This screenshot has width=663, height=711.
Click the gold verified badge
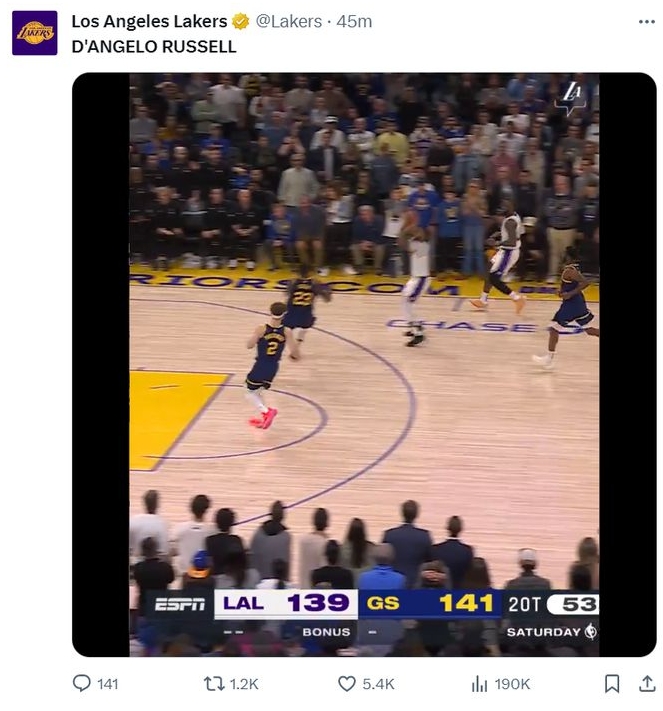(241, 22)
